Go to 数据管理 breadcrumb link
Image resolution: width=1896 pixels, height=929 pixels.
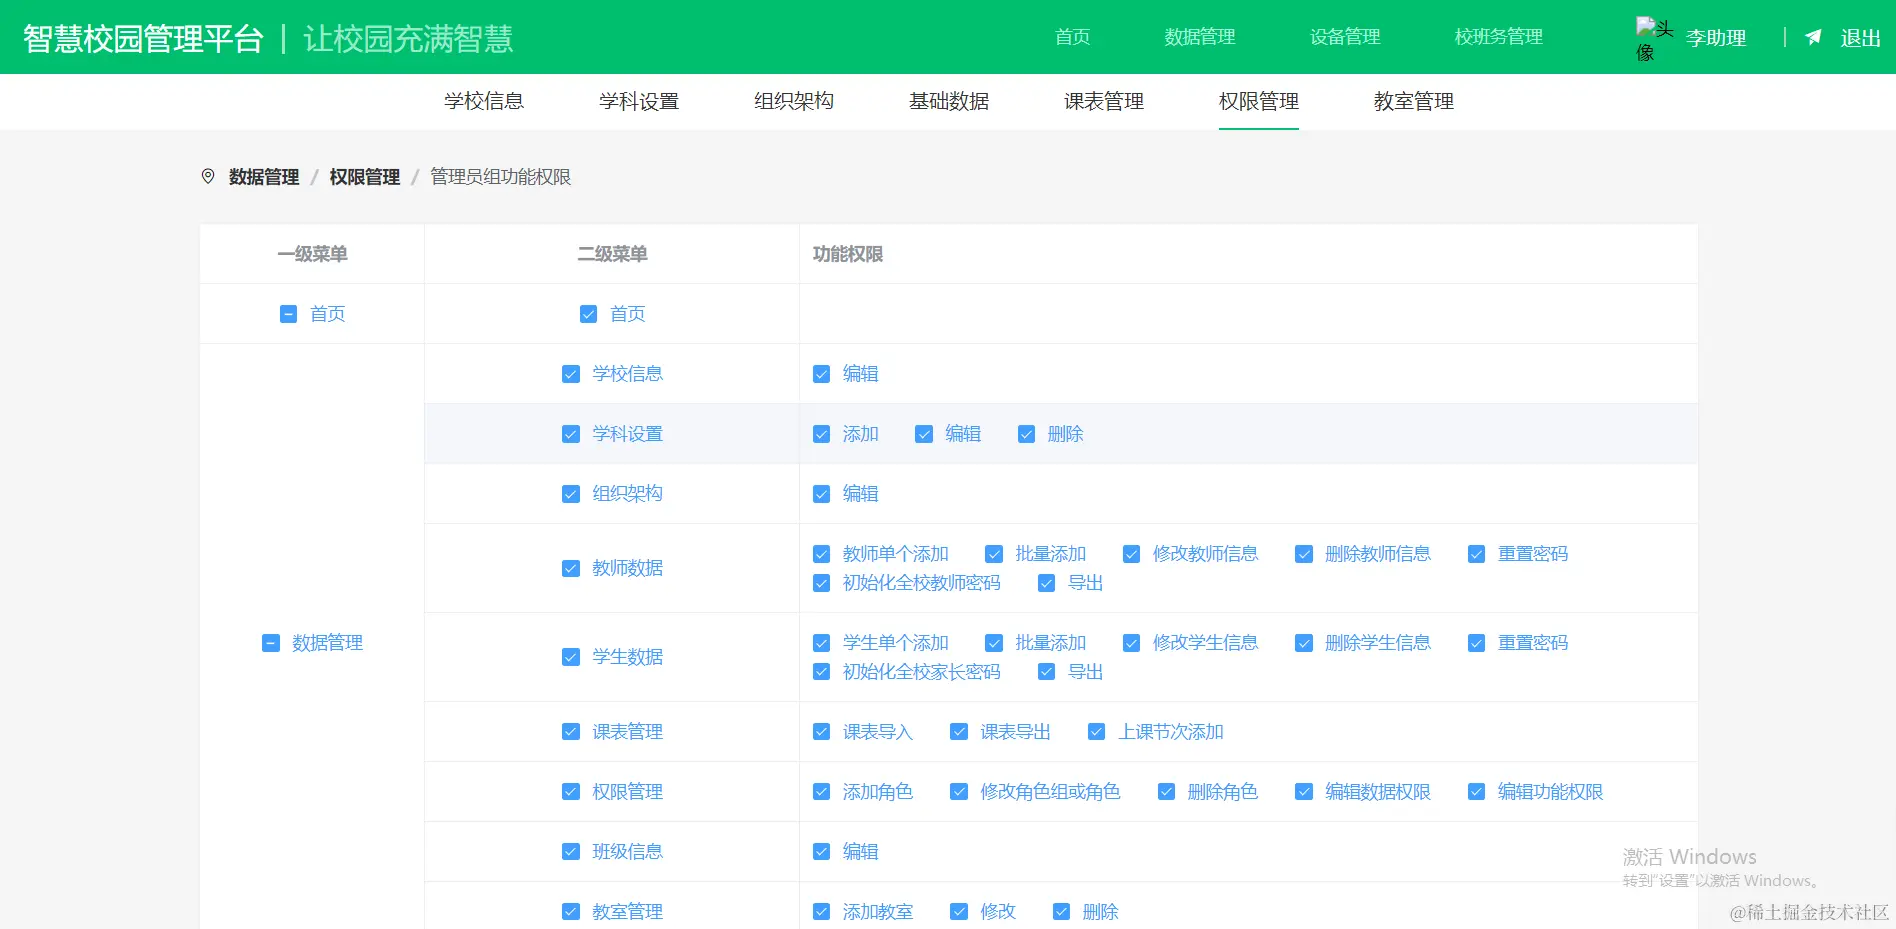(264, 177)
